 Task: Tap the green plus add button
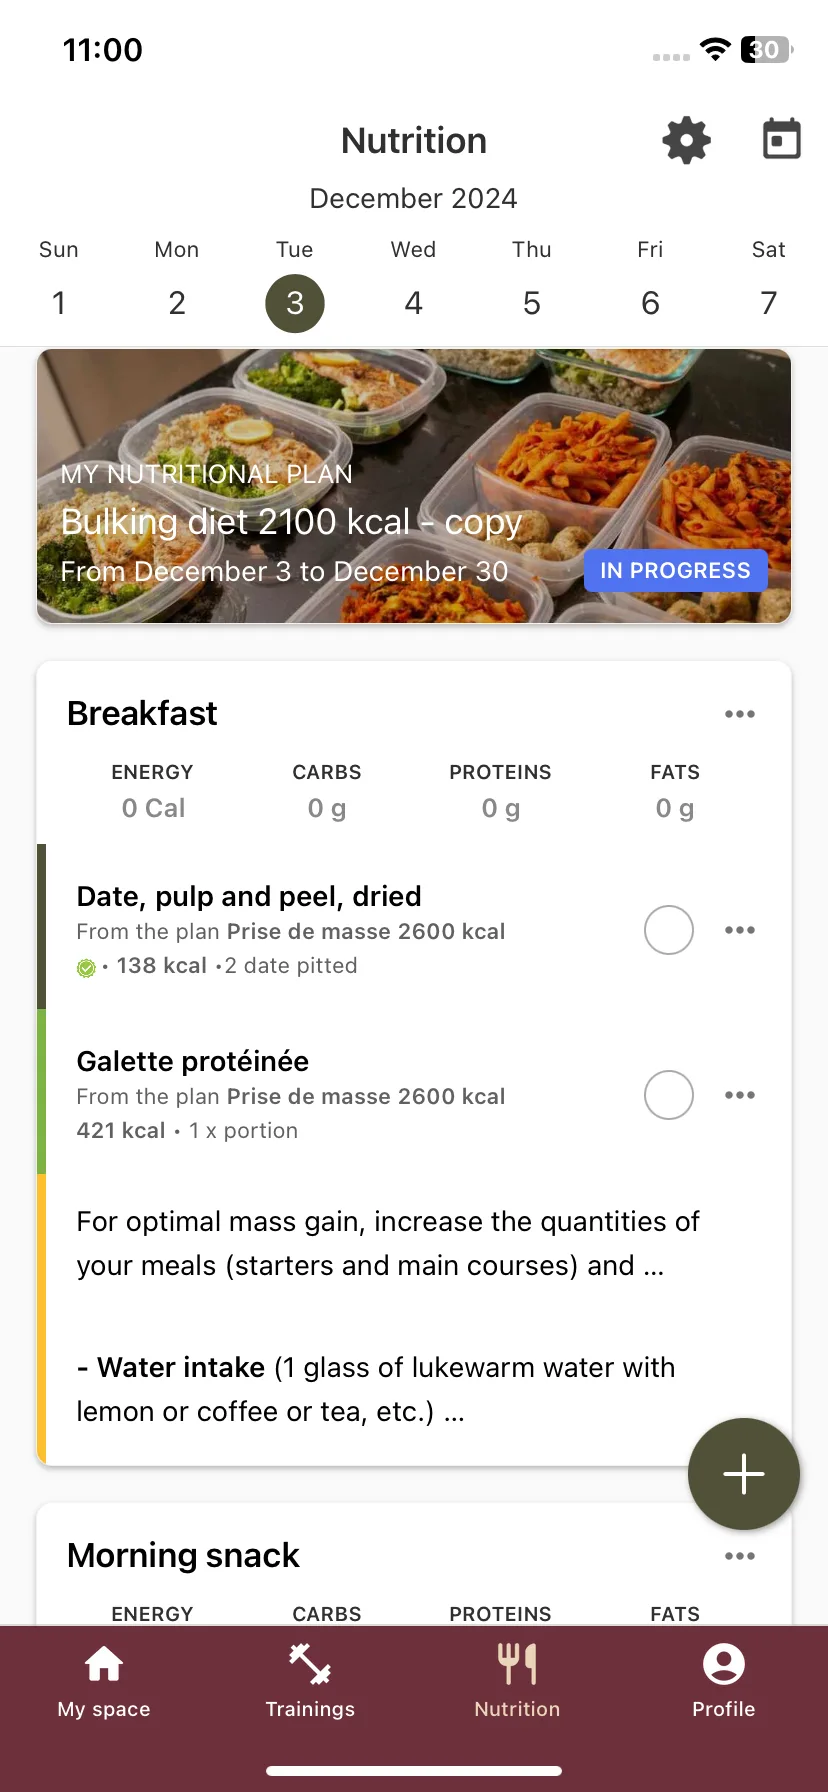744,1474
